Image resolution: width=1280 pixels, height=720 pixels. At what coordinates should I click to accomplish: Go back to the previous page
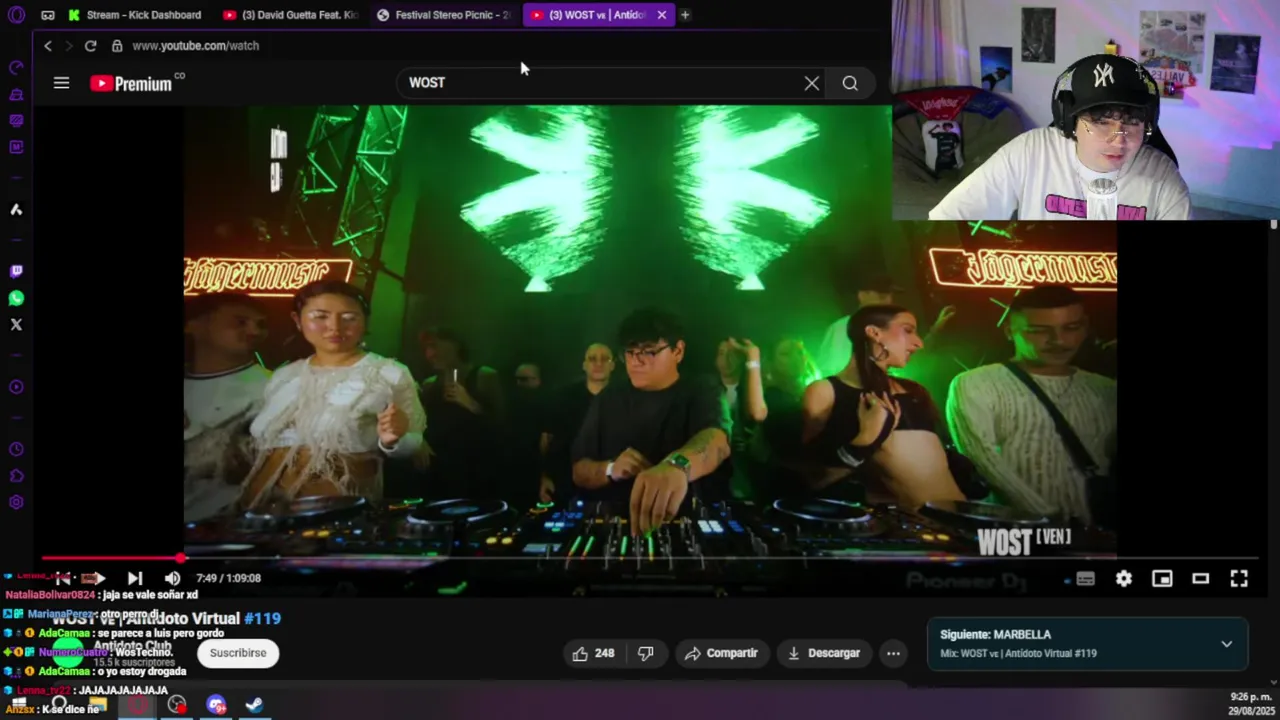pos(47,46)
